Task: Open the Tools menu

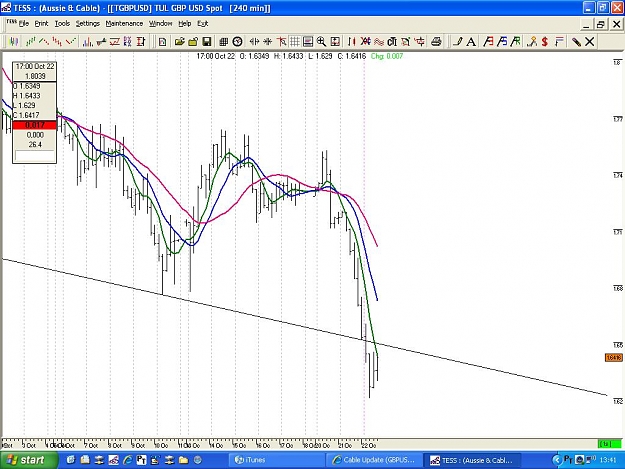Action: (x=62, y=24)
